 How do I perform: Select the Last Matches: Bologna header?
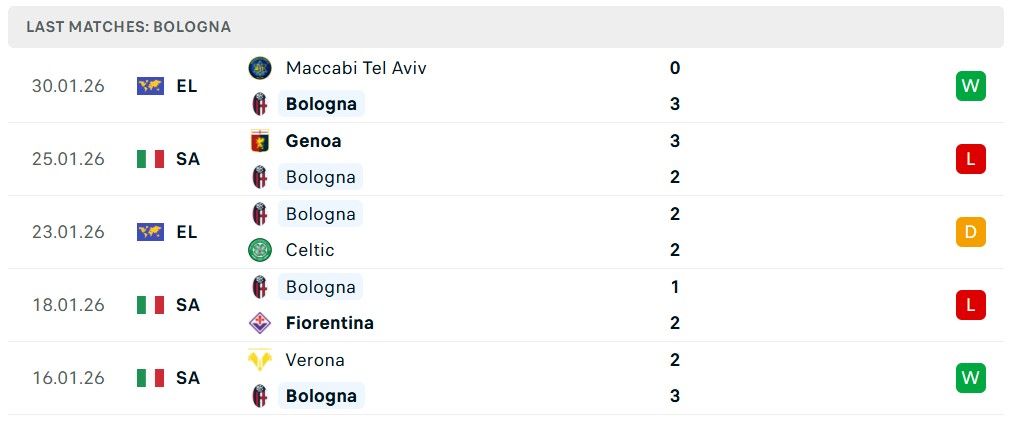pyautogui.click(x=128, y=27)
